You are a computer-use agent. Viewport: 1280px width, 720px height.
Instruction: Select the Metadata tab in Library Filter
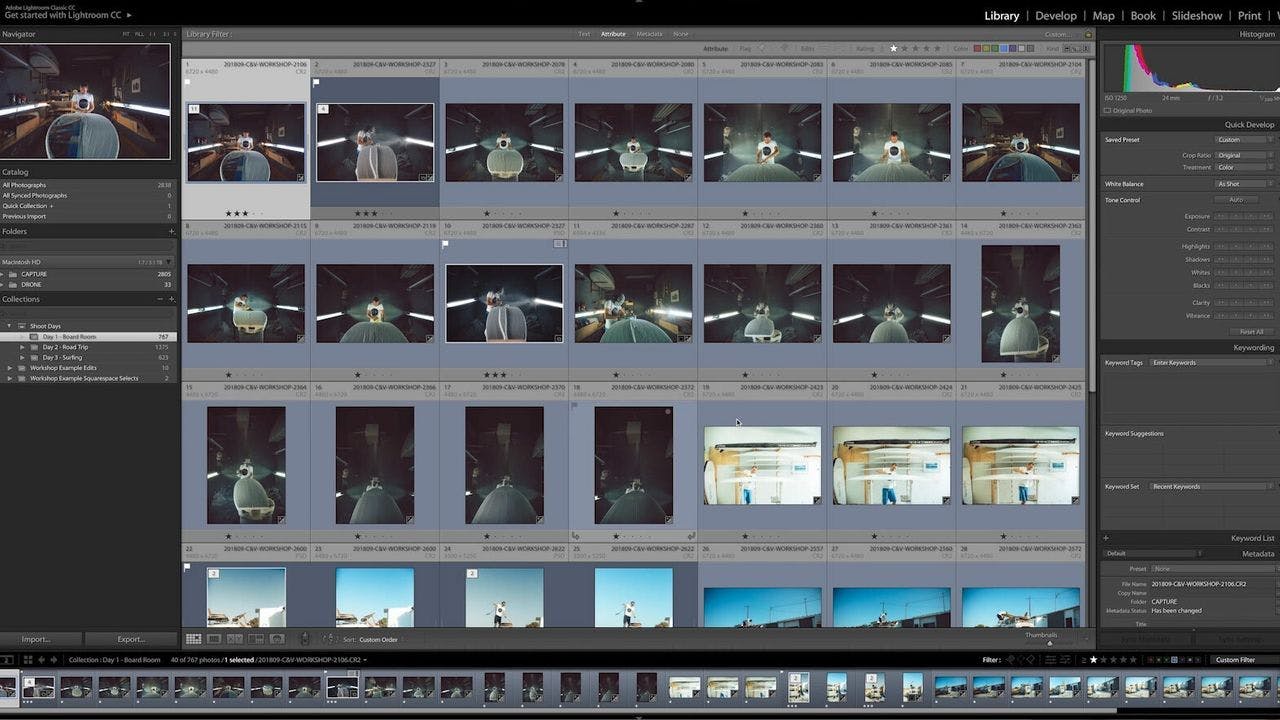[649, 34]
